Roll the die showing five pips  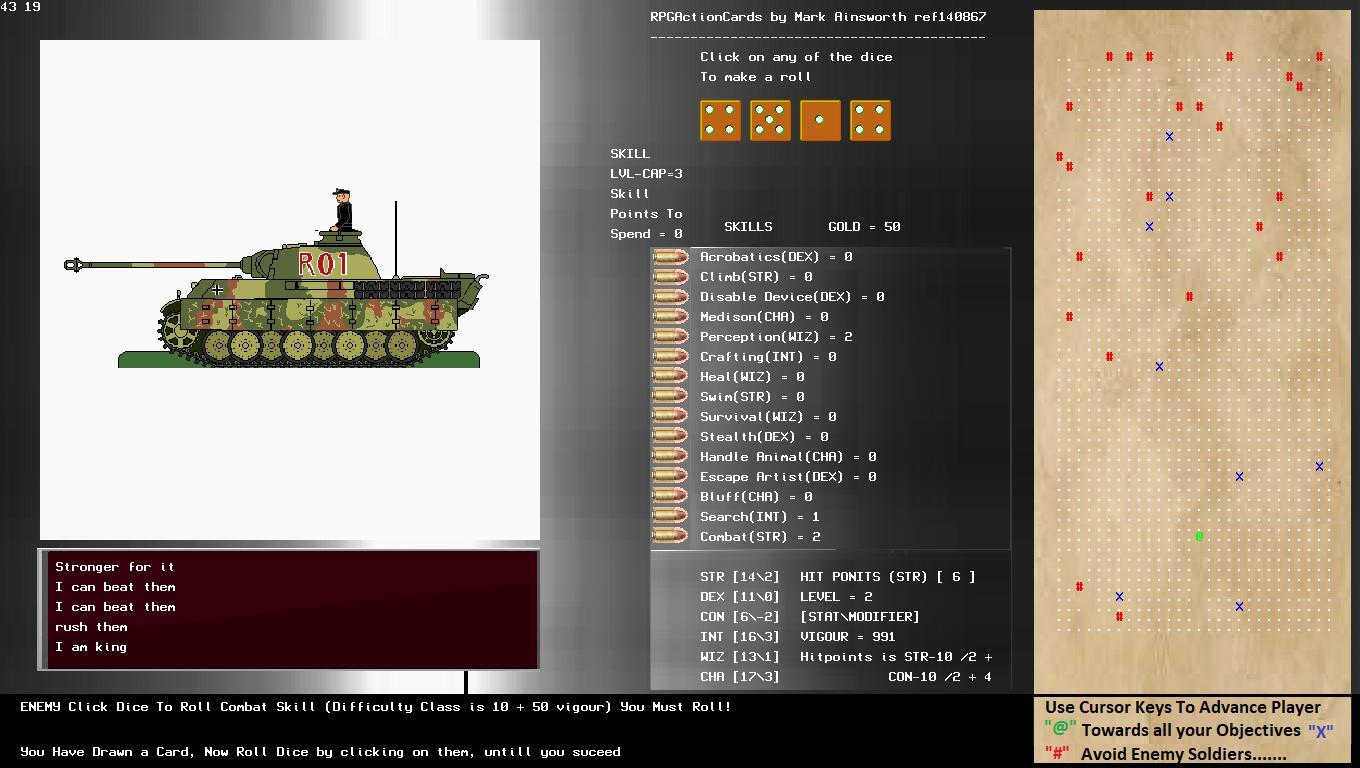770,119
